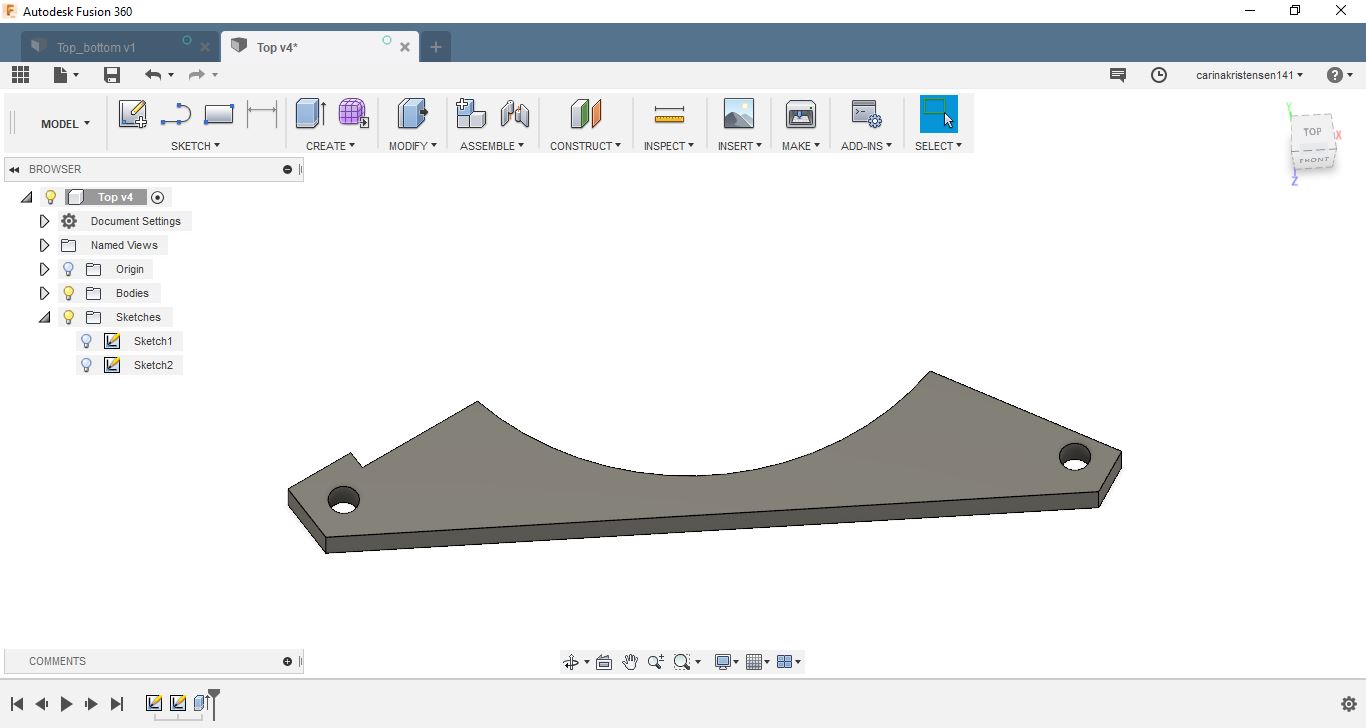Open the SKETCH menu

[195, 146]
